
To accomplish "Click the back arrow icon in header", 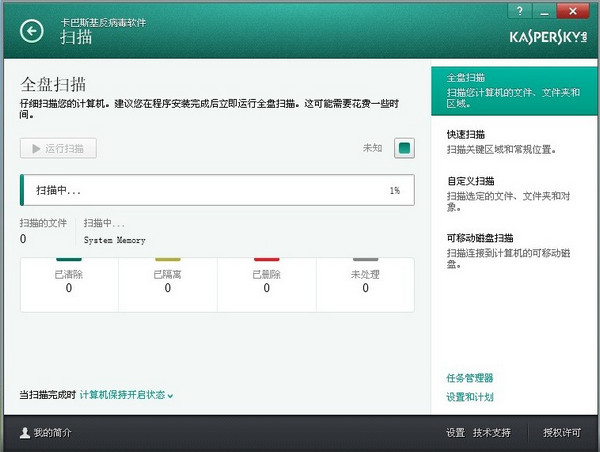I will click(x=32, y=32).
